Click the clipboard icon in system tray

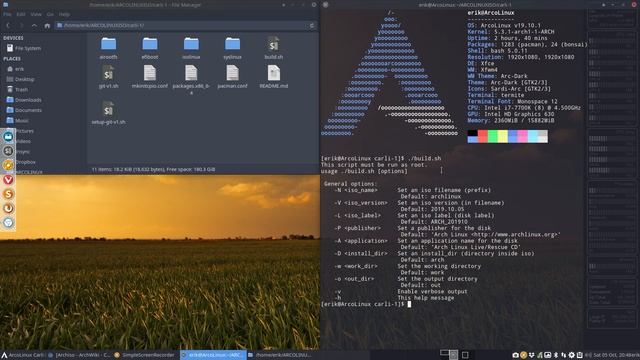(580, 355)
